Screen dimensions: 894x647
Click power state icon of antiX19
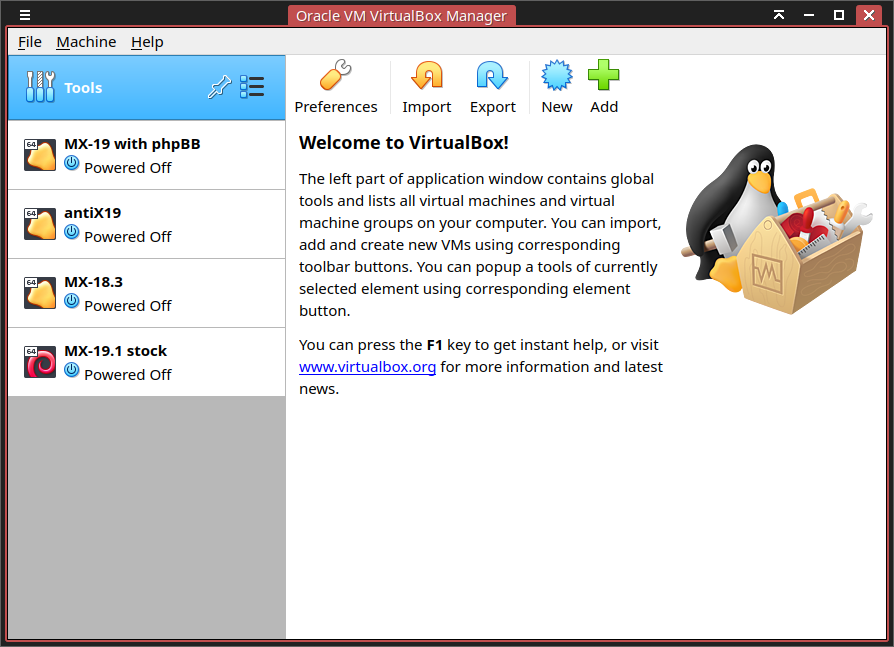pos(72,232)
